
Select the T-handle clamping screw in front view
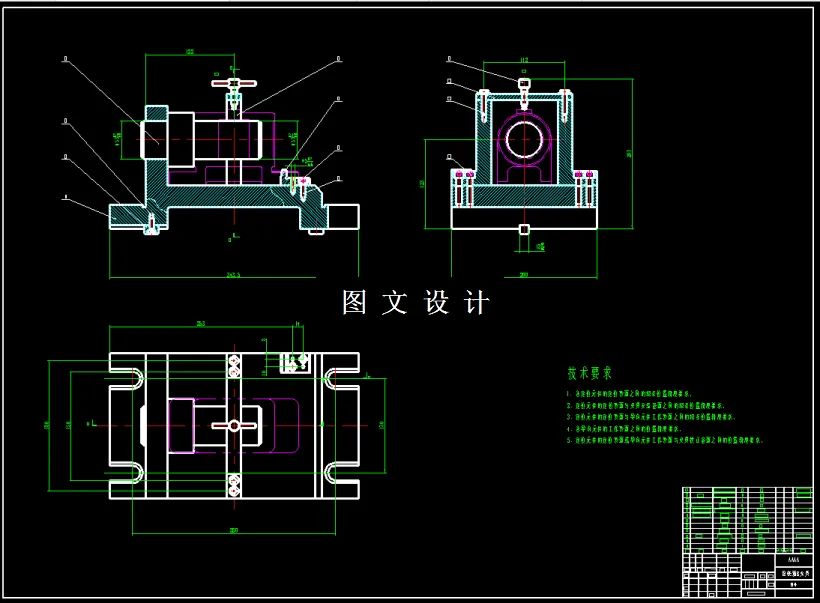tap(234, 94)
